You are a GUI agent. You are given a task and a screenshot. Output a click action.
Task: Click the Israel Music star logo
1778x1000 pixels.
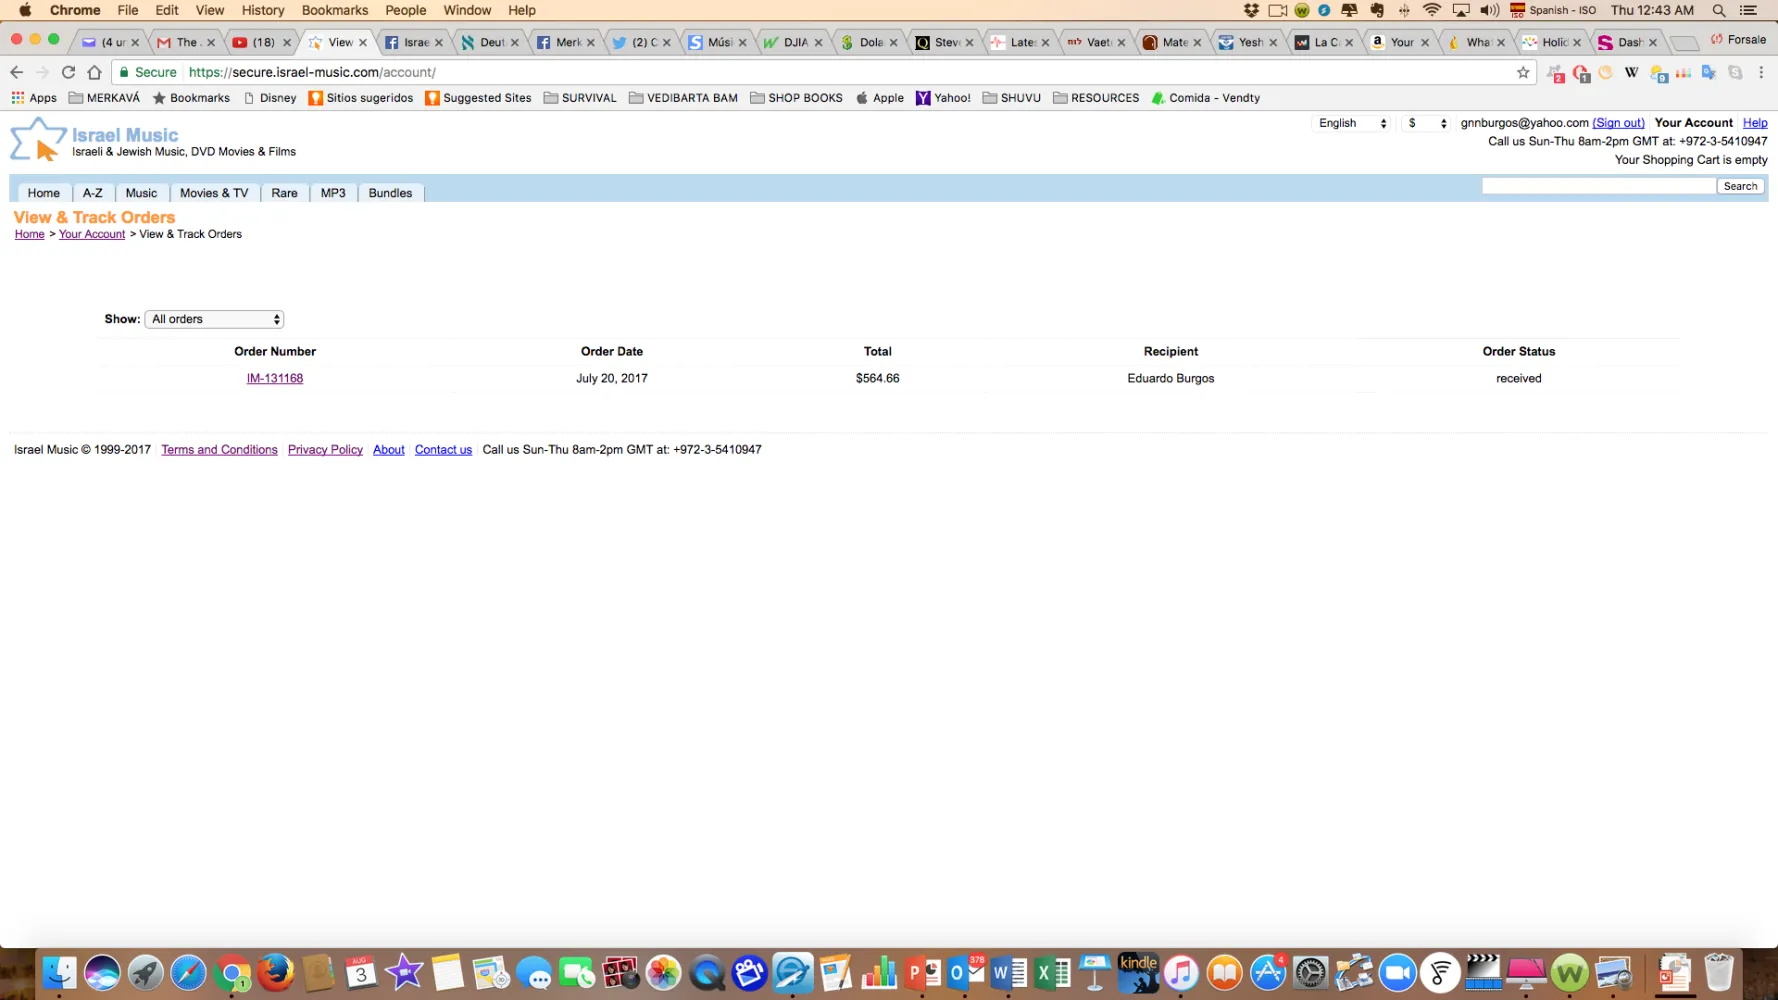[37, 140]
